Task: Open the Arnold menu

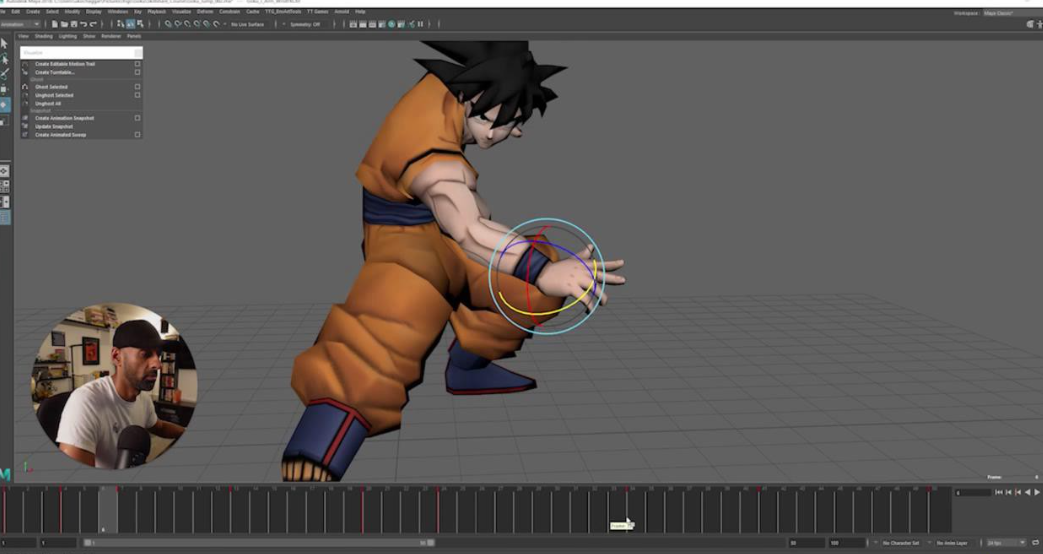Action: (x=342, y=11)
